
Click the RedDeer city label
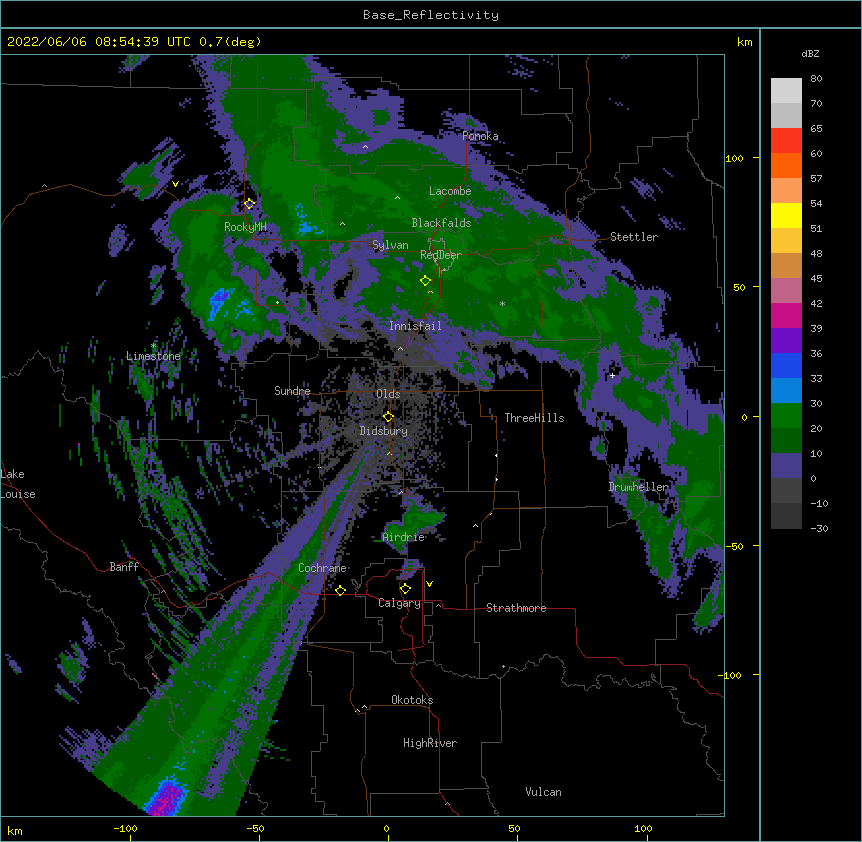click(441, 255)
